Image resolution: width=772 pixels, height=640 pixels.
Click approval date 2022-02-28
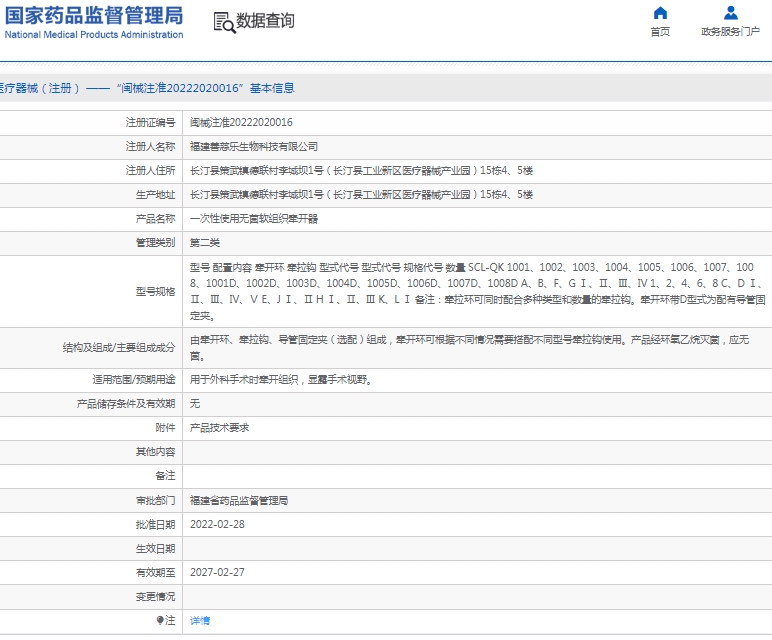point(217,524)
